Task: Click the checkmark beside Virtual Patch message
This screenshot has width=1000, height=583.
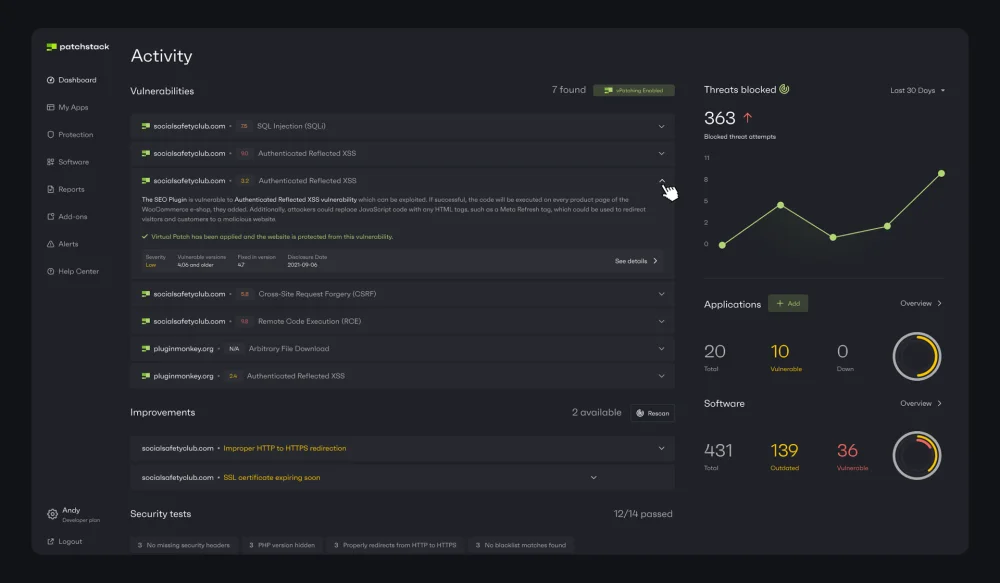Action: pos(145,237)
